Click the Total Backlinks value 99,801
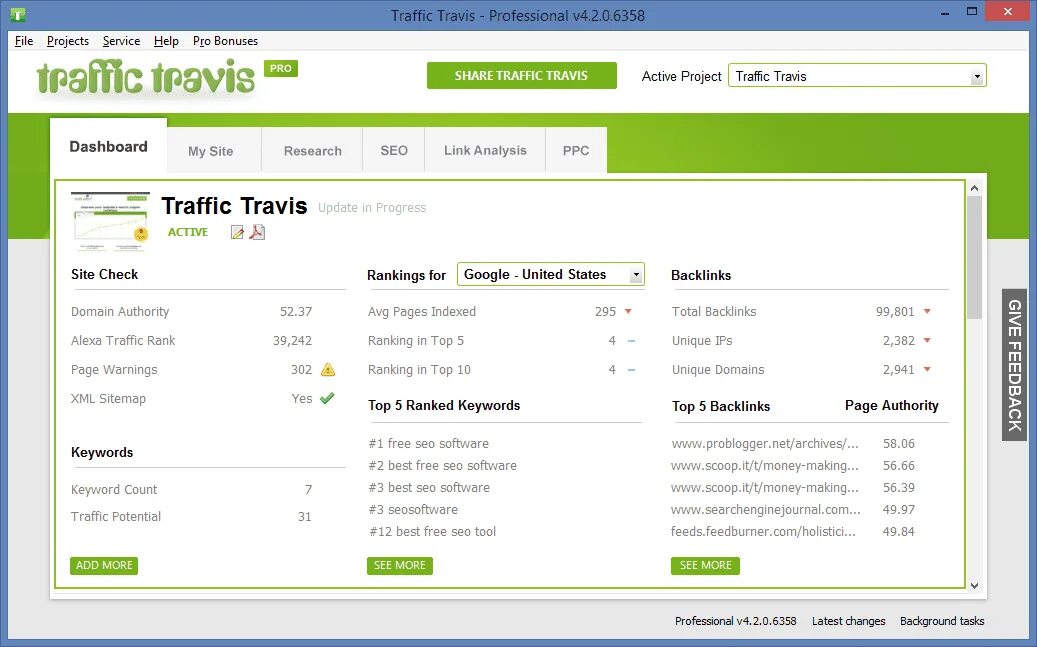 pyautogui.click(x=895, y=312)
